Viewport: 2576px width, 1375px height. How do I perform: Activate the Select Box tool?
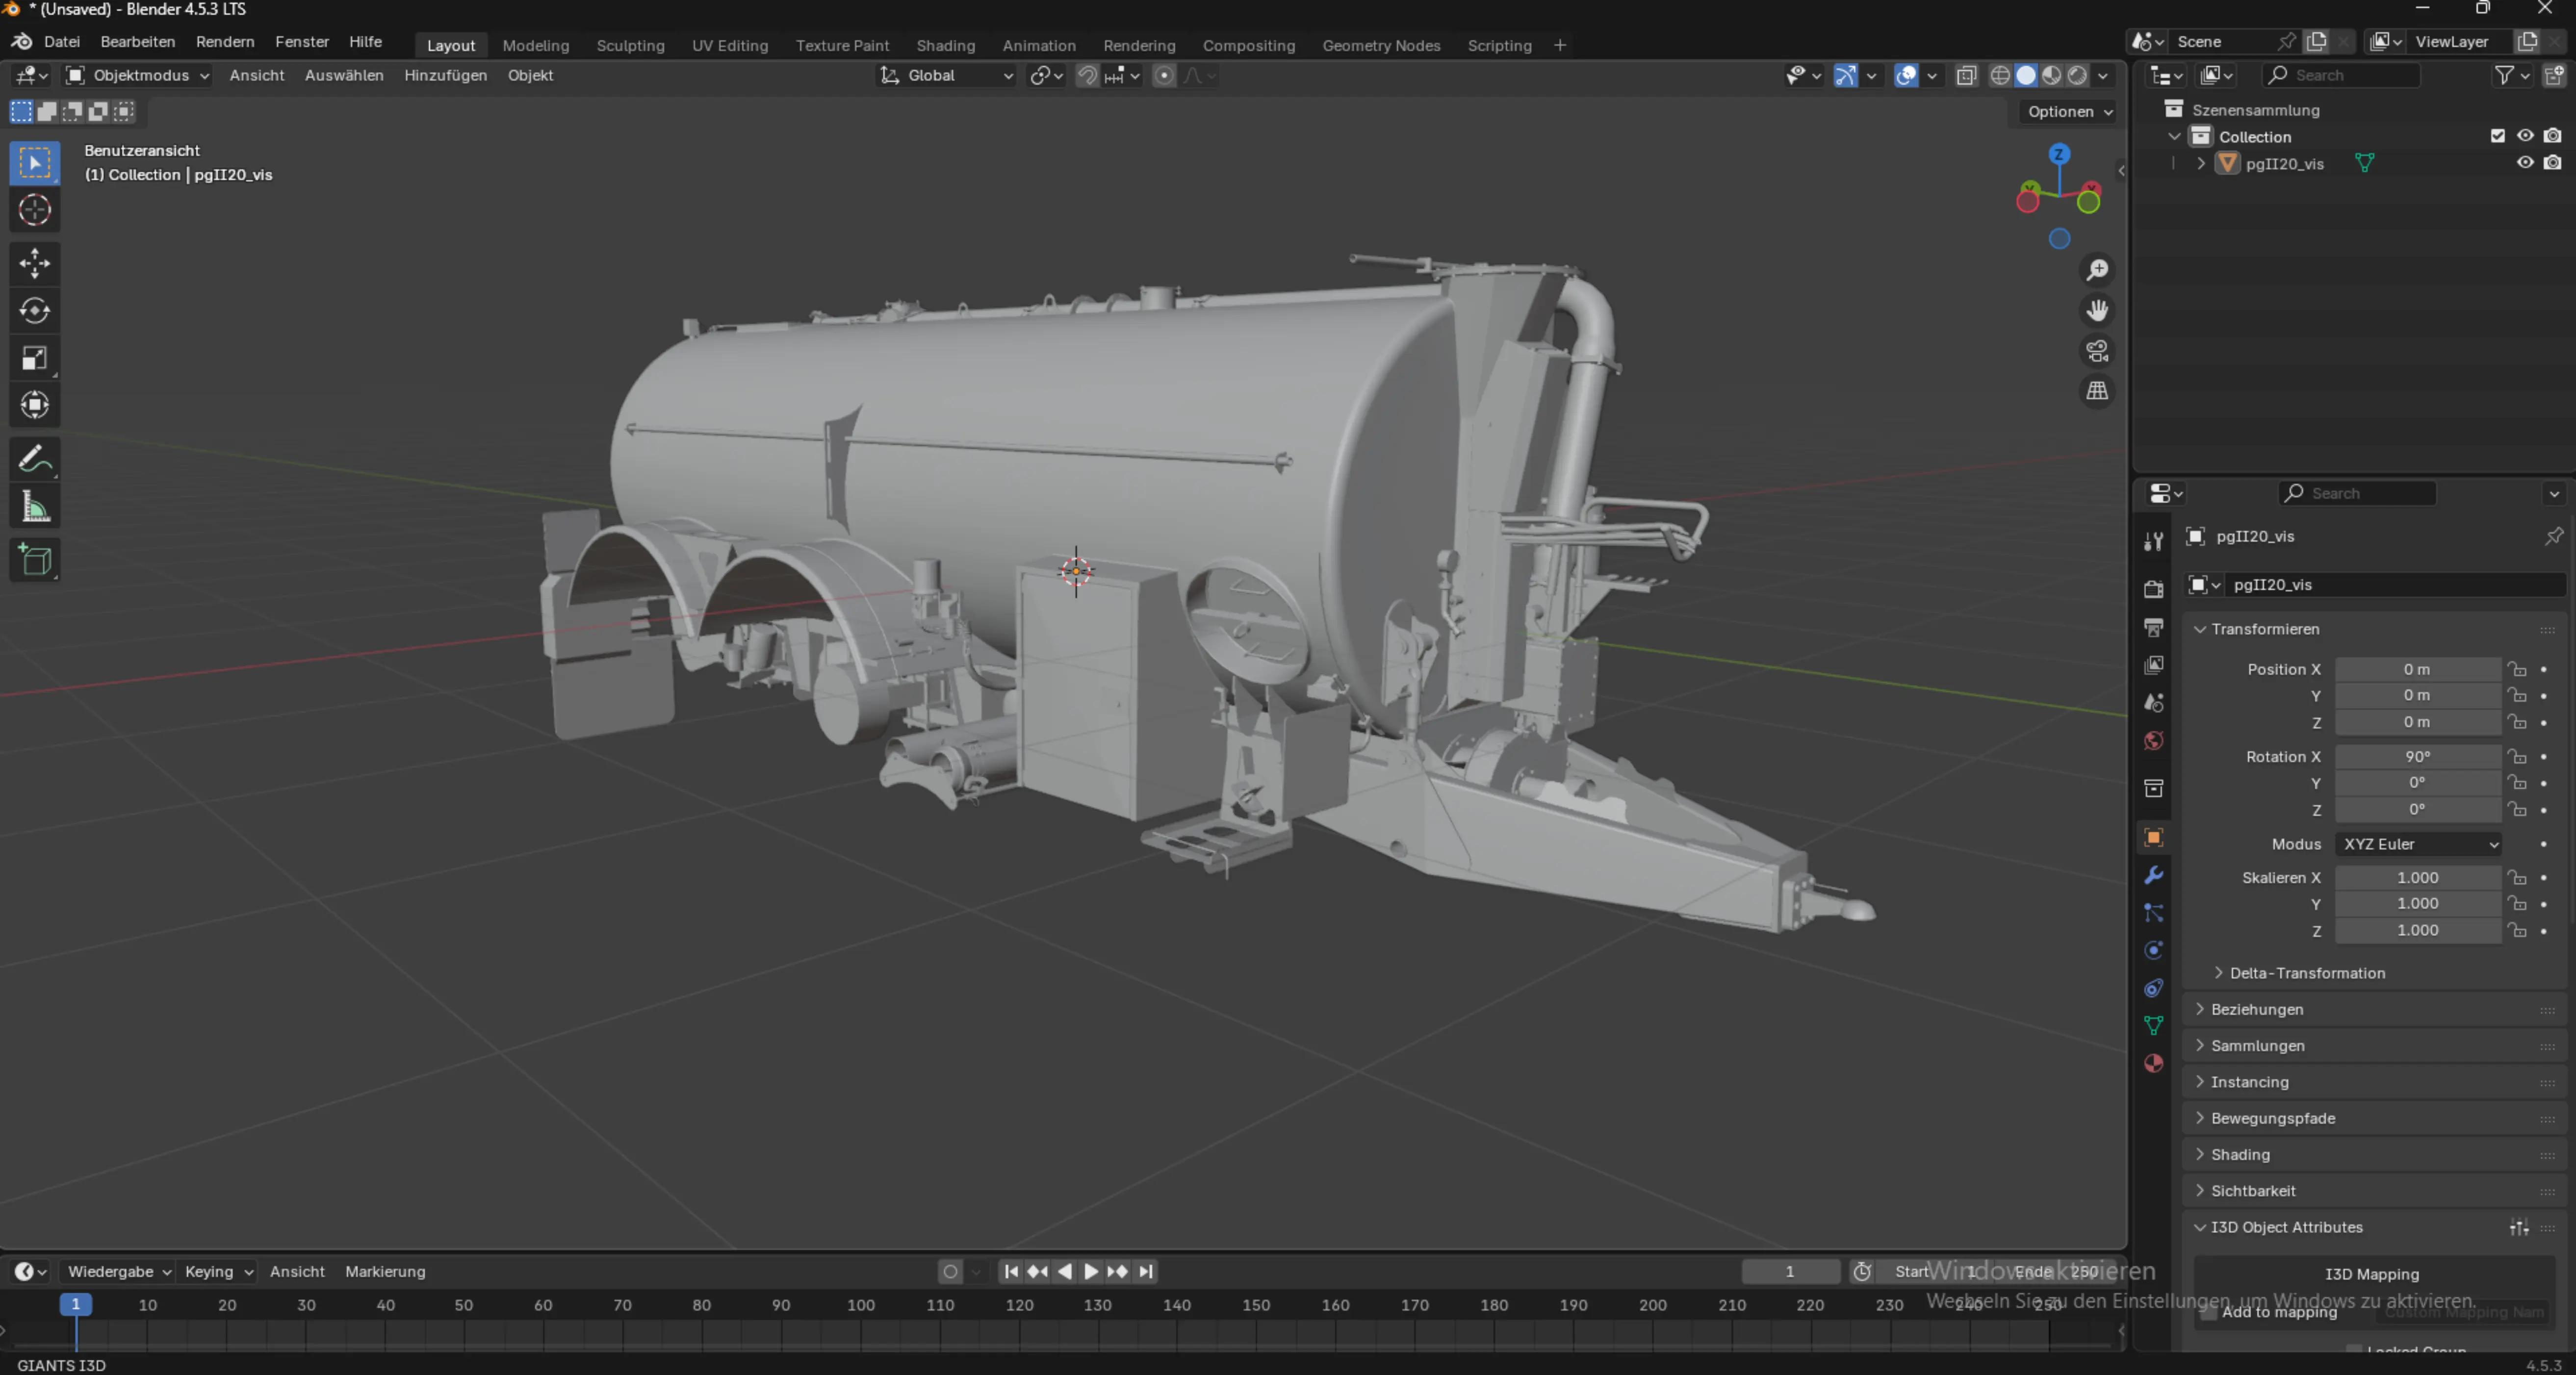(x=35, y=163)
